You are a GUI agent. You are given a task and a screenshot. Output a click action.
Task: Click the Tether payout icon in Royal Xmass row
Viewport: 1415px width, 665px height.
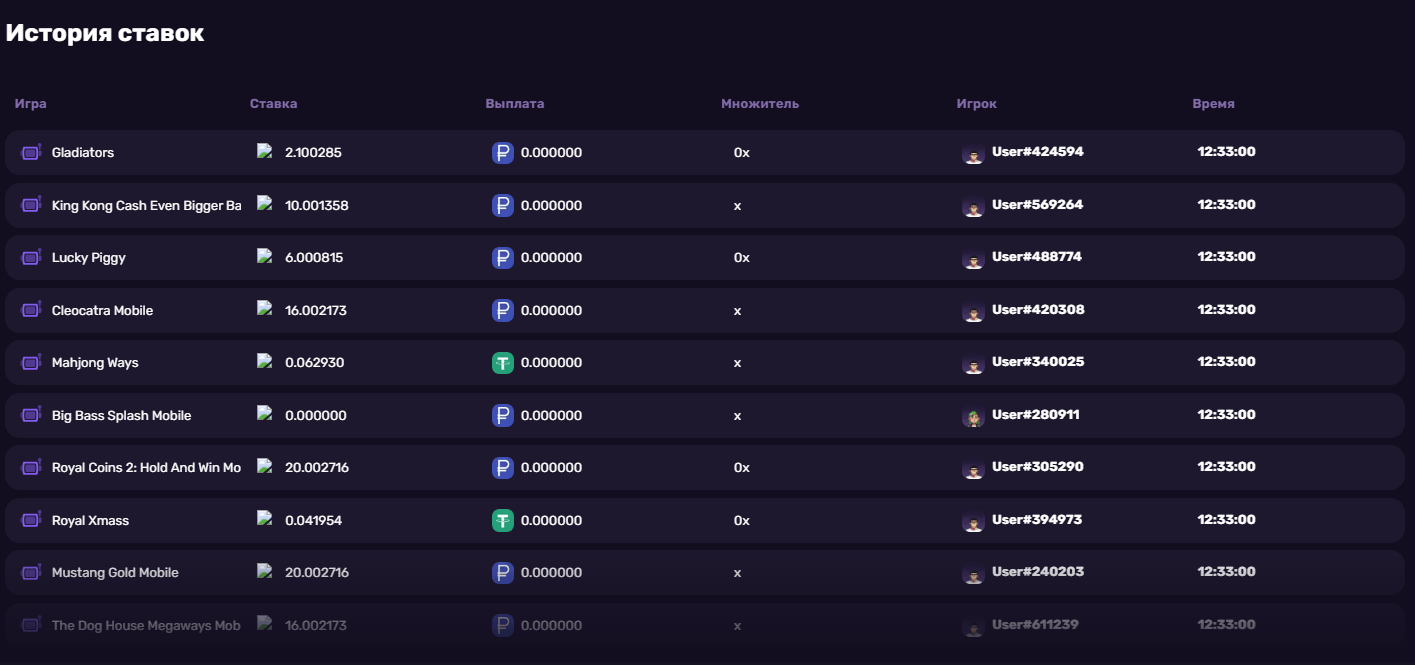click(x=503, y=520)
